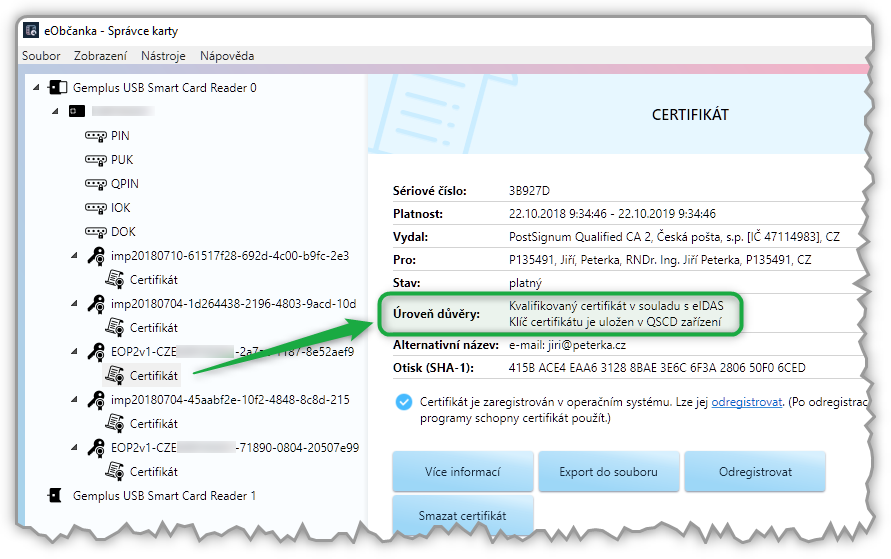The image size is (891, 559).
Task: Select Gemplus USB Smart Card Reader 0 label
Action: pyautogui.click(x=165, y=87)
